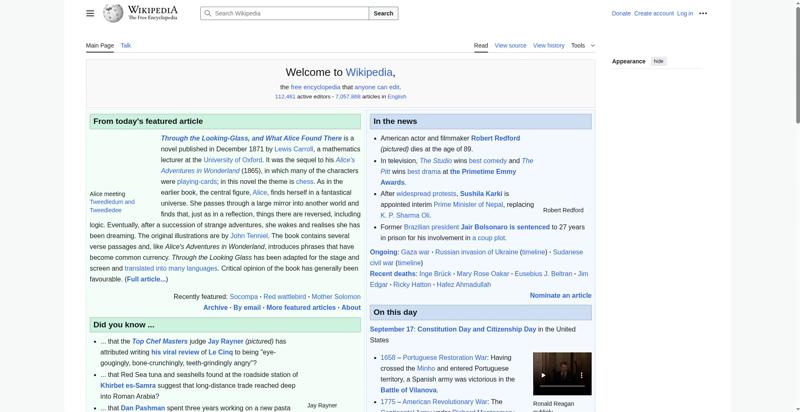Open the featured article Archive link
800x412 pixels.
(215, 307)
